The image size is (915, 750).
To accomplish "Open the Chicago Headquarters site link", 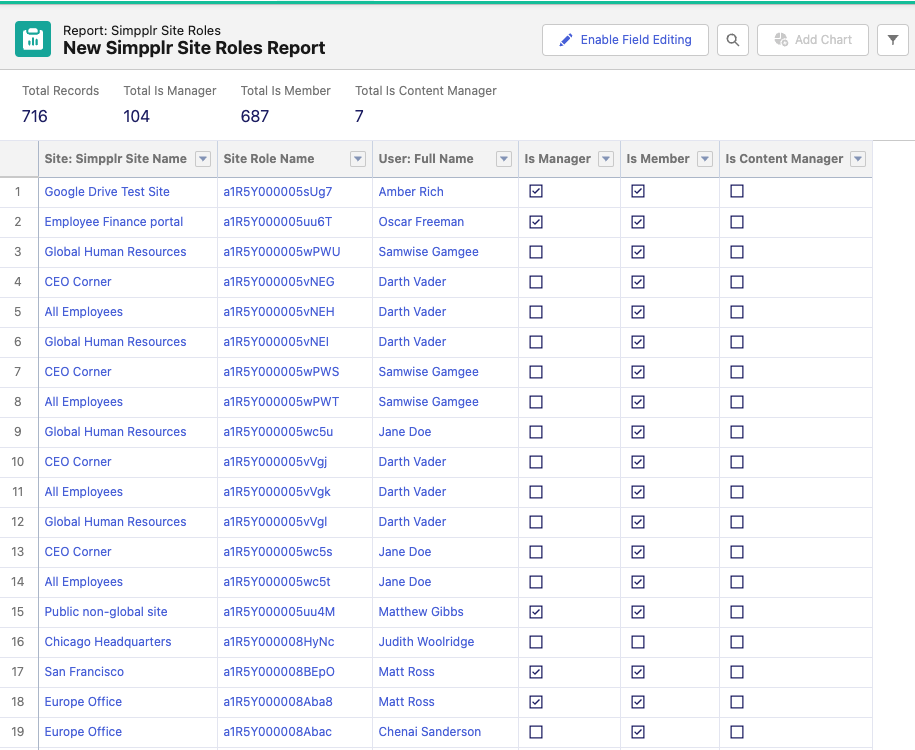I will tap(108, 642).
